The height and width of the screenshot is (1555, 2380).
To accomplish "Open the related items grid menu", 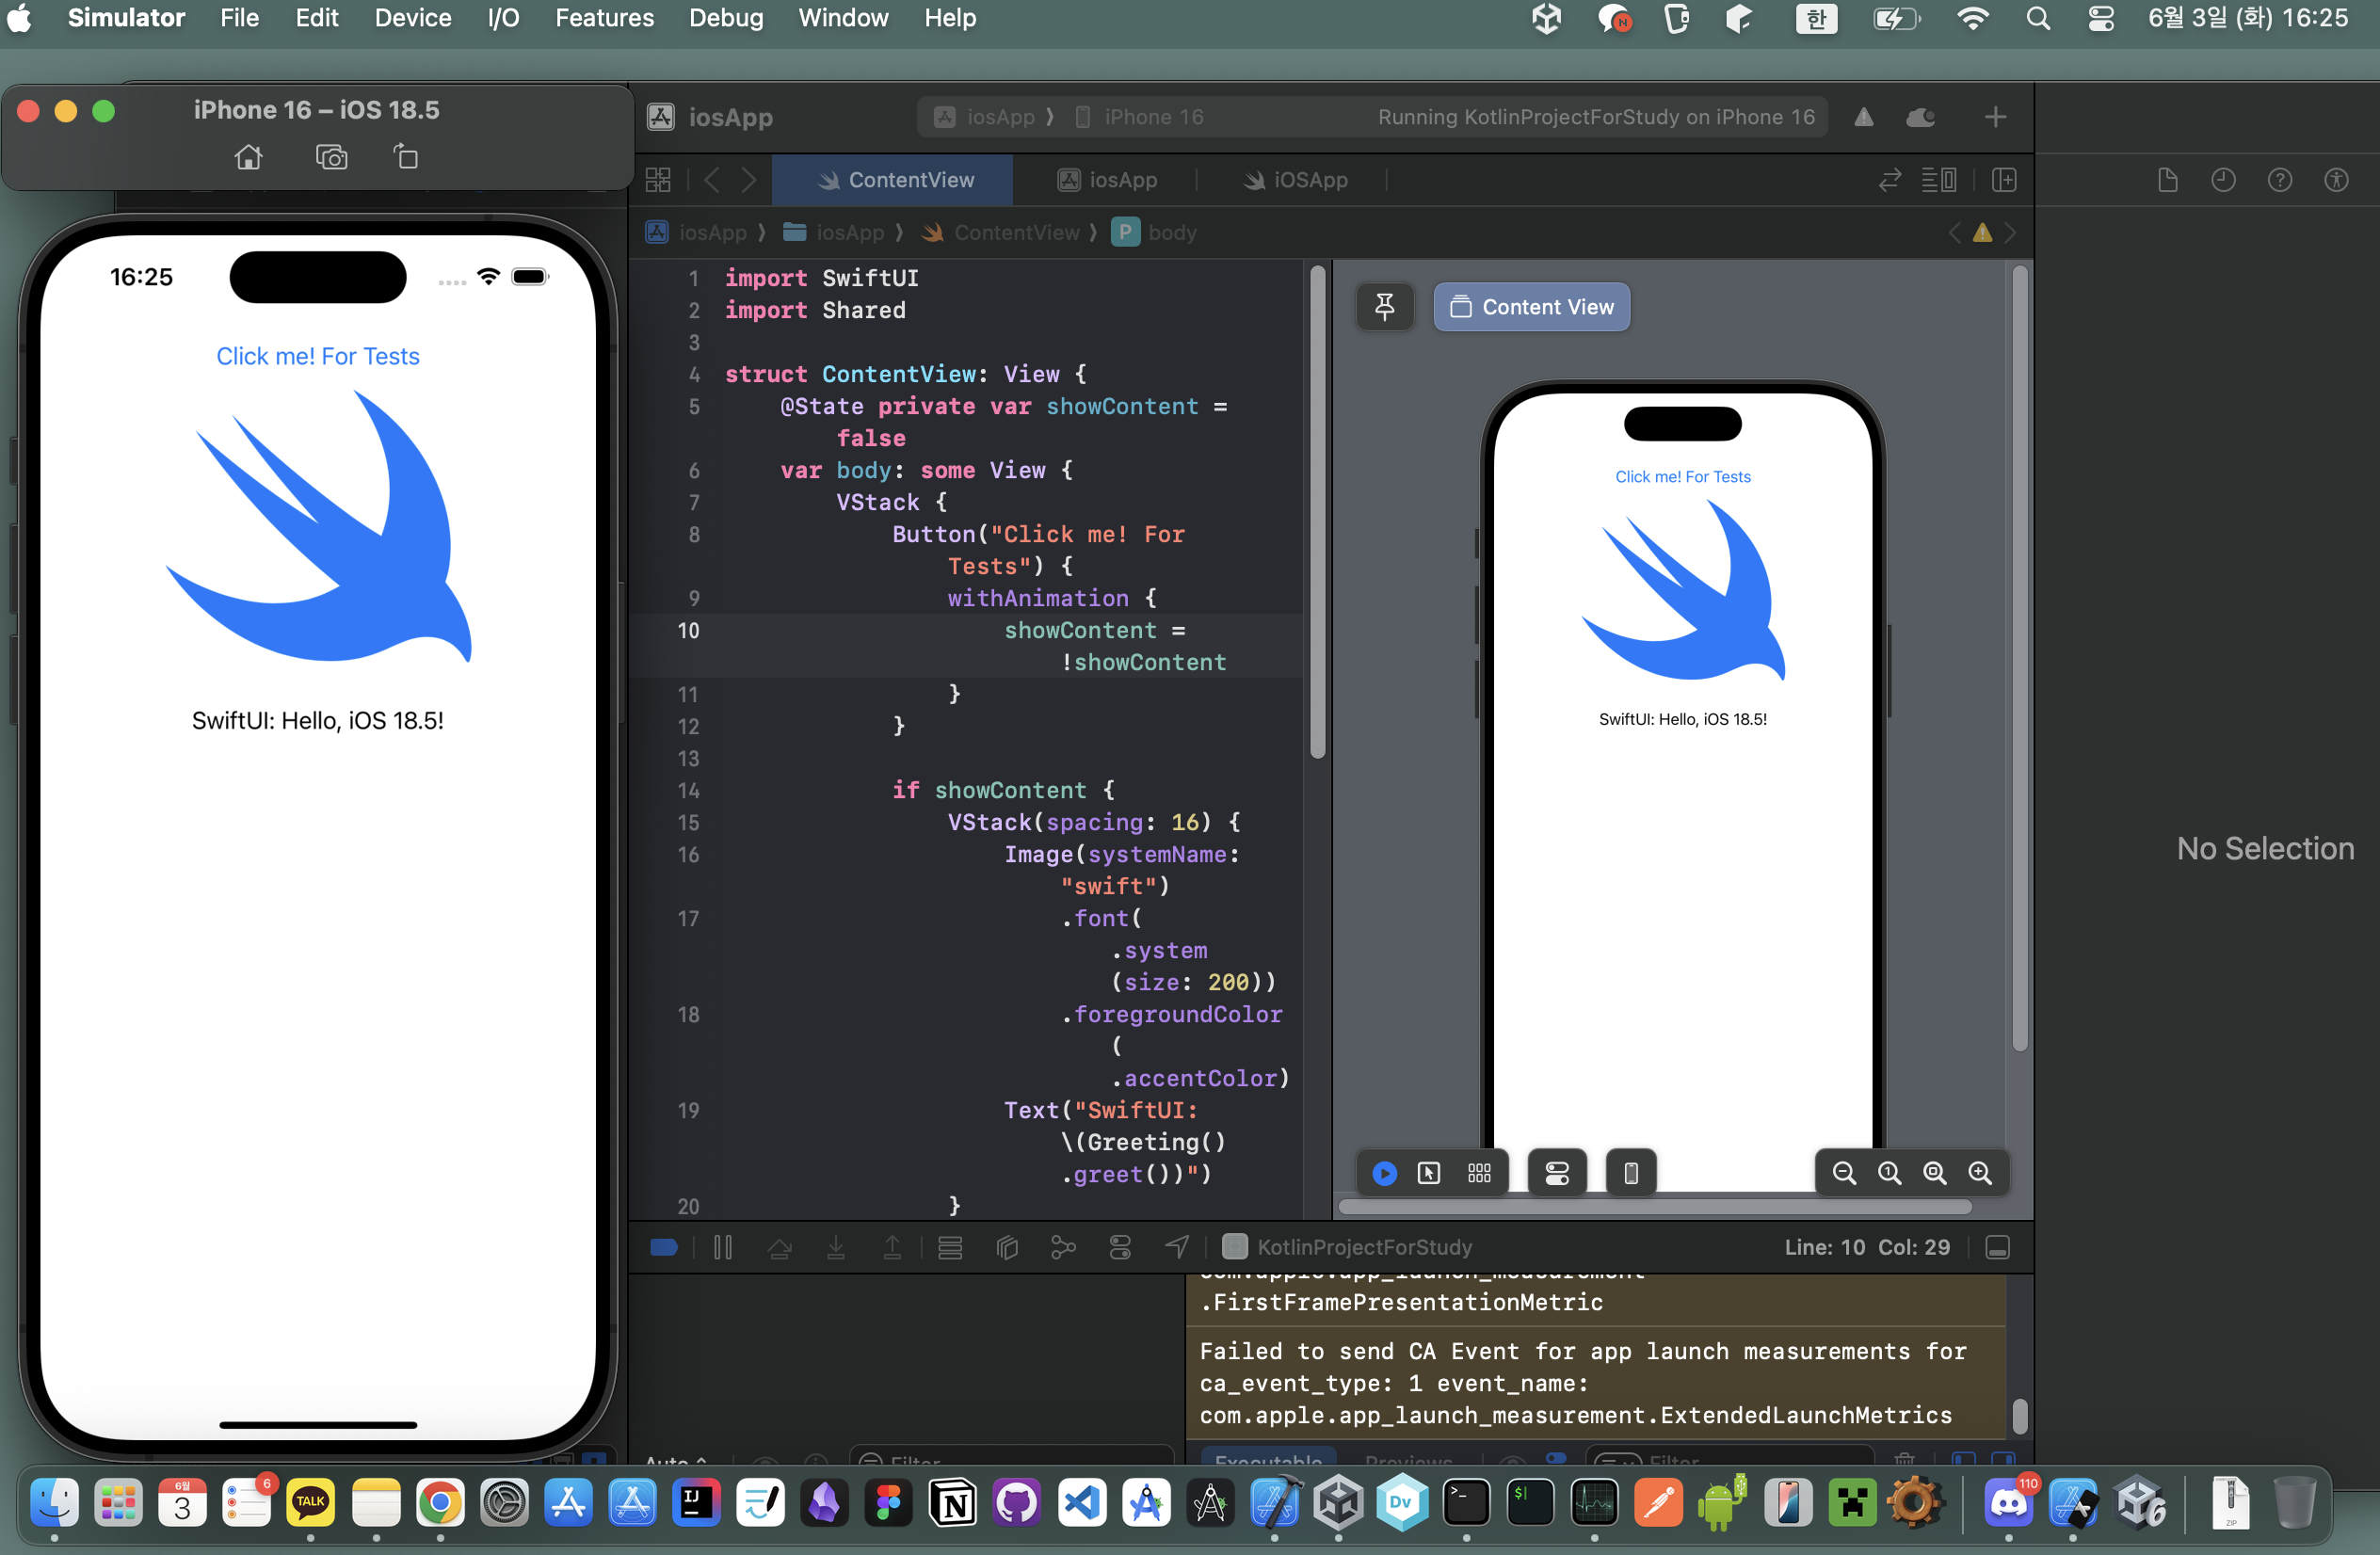I will (658, 180).
